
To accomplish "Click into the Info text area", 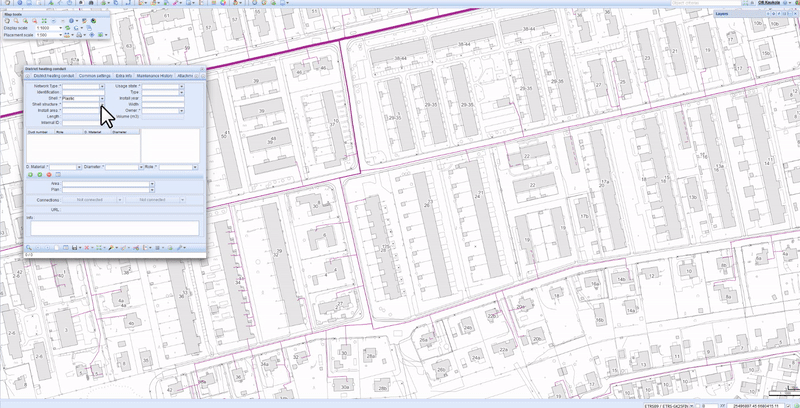I will pyautogui.click(x=115, y=228).
